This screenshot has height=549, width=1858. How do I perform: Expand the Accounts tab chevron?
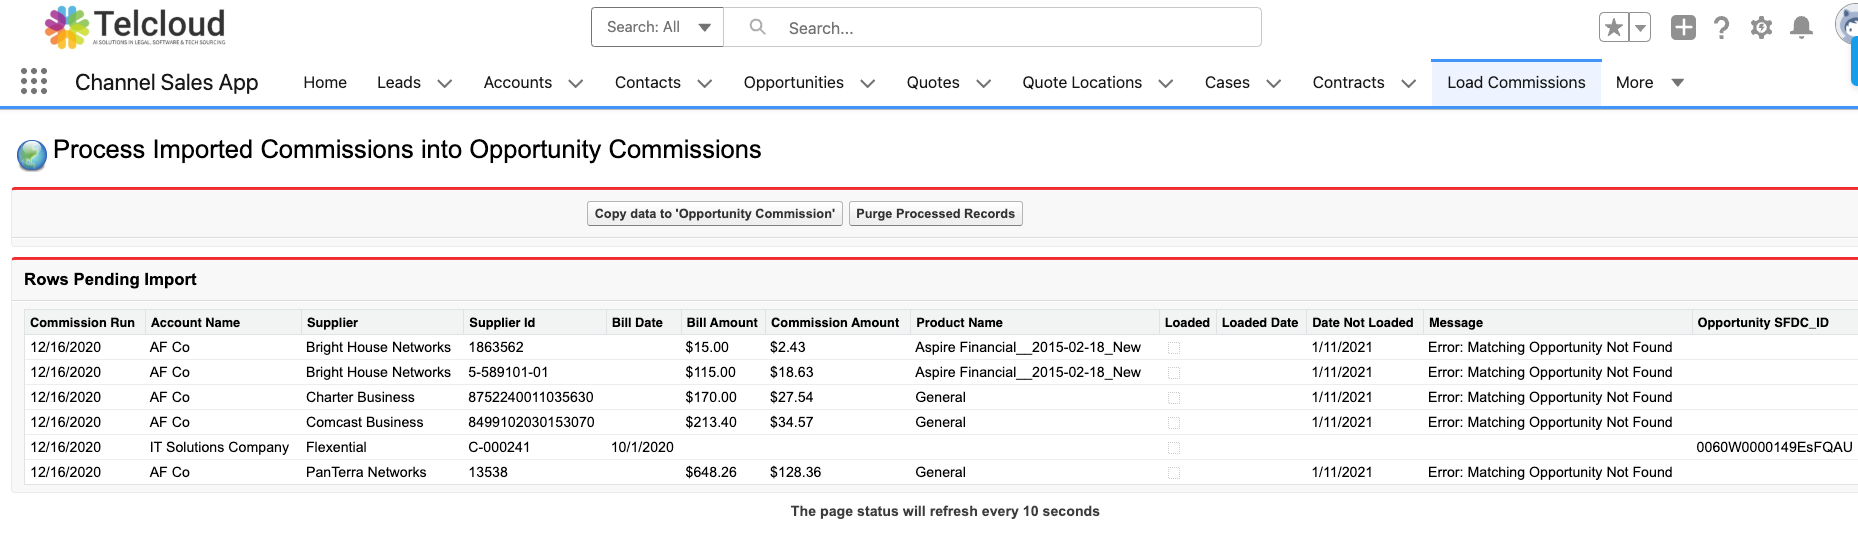[x=576, y=83]
